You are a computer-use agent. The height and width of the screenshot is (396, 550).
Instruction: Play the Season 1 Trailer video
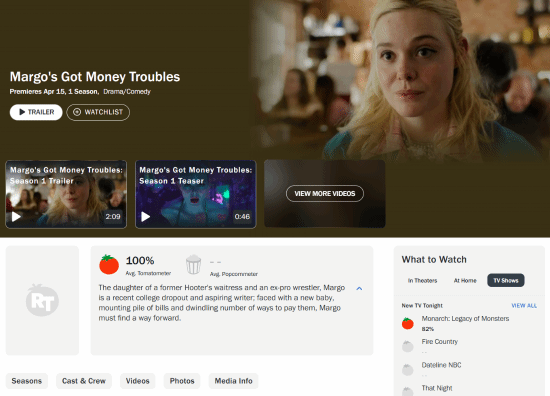point(66,194)
